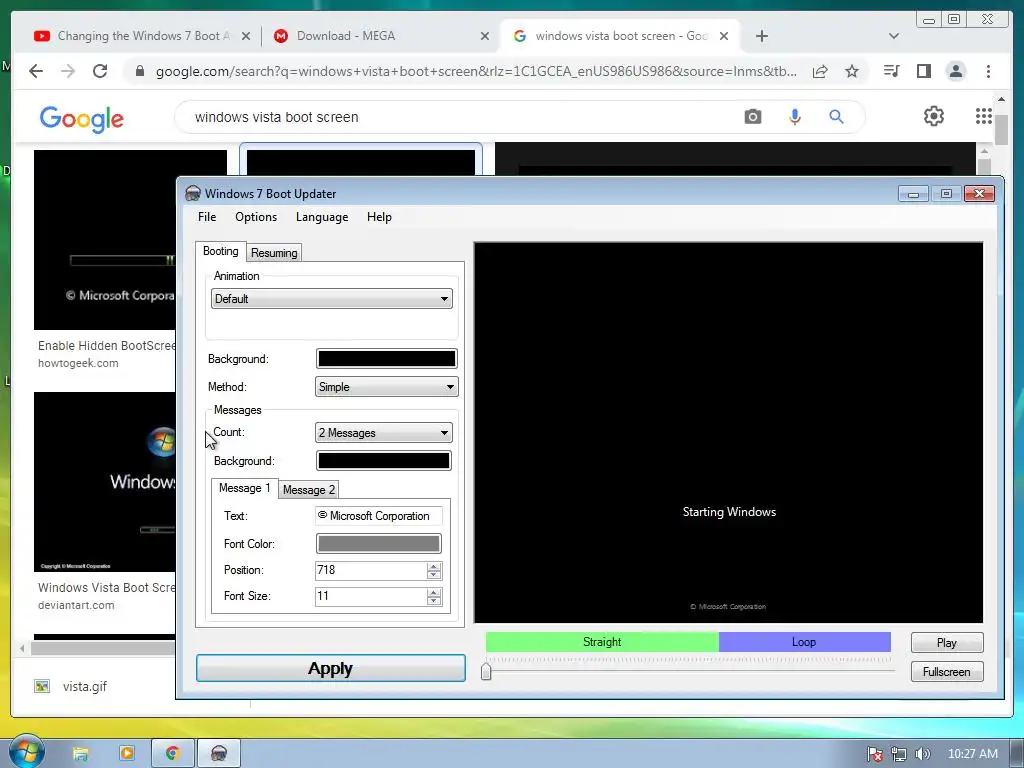Open the Options menu in Boot Updater
1024x768 pixels.
pos(256,217)
